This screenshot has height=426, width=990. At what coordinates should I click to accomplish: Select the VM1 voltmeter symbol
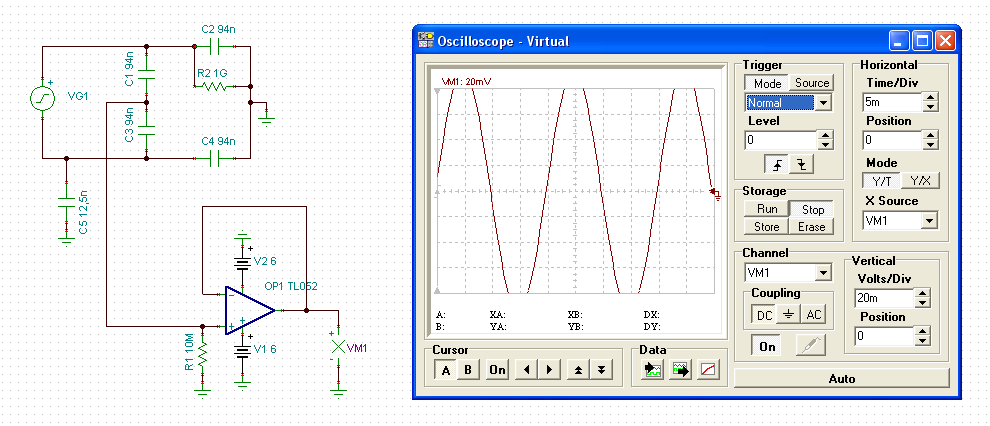click(339, 346)
